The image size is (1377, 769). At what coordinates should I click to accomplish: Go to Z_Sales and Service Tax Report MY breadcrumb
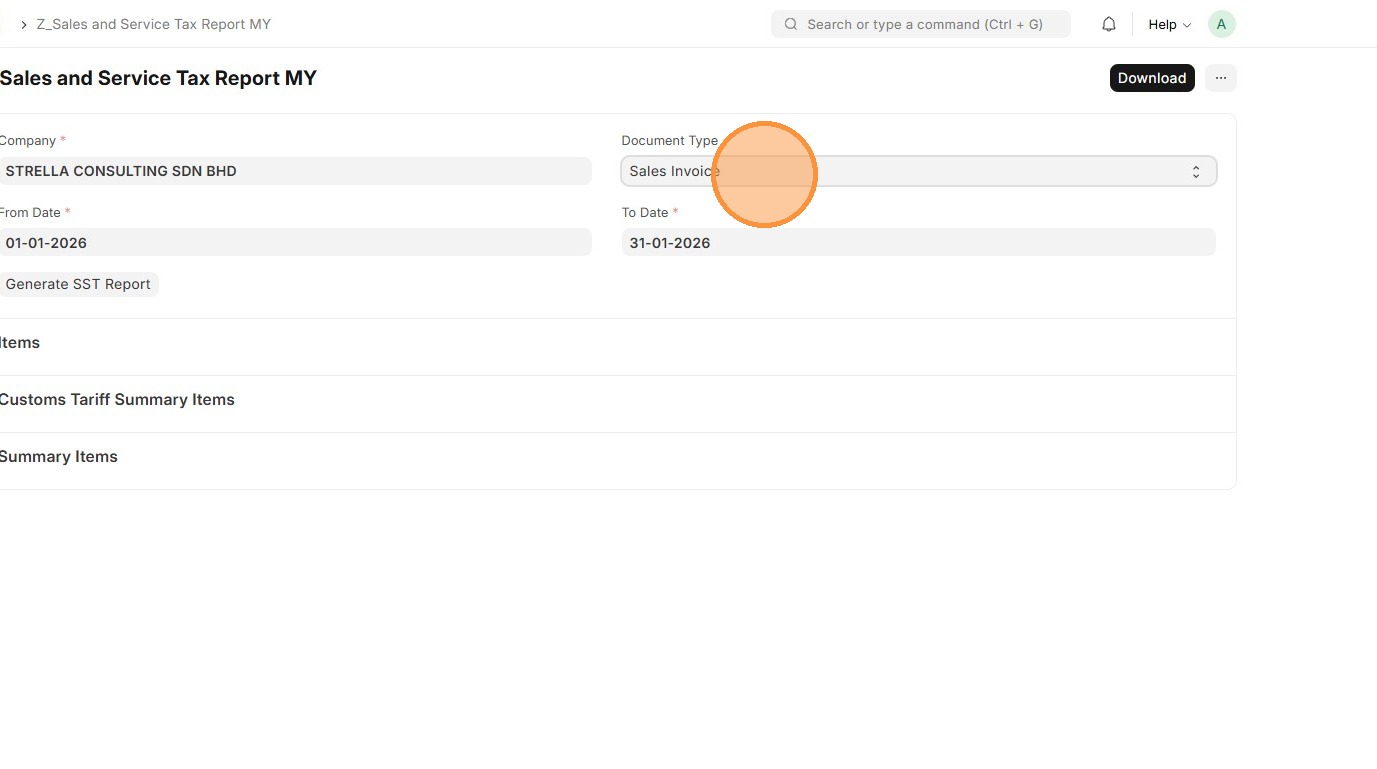pos(154,24)
